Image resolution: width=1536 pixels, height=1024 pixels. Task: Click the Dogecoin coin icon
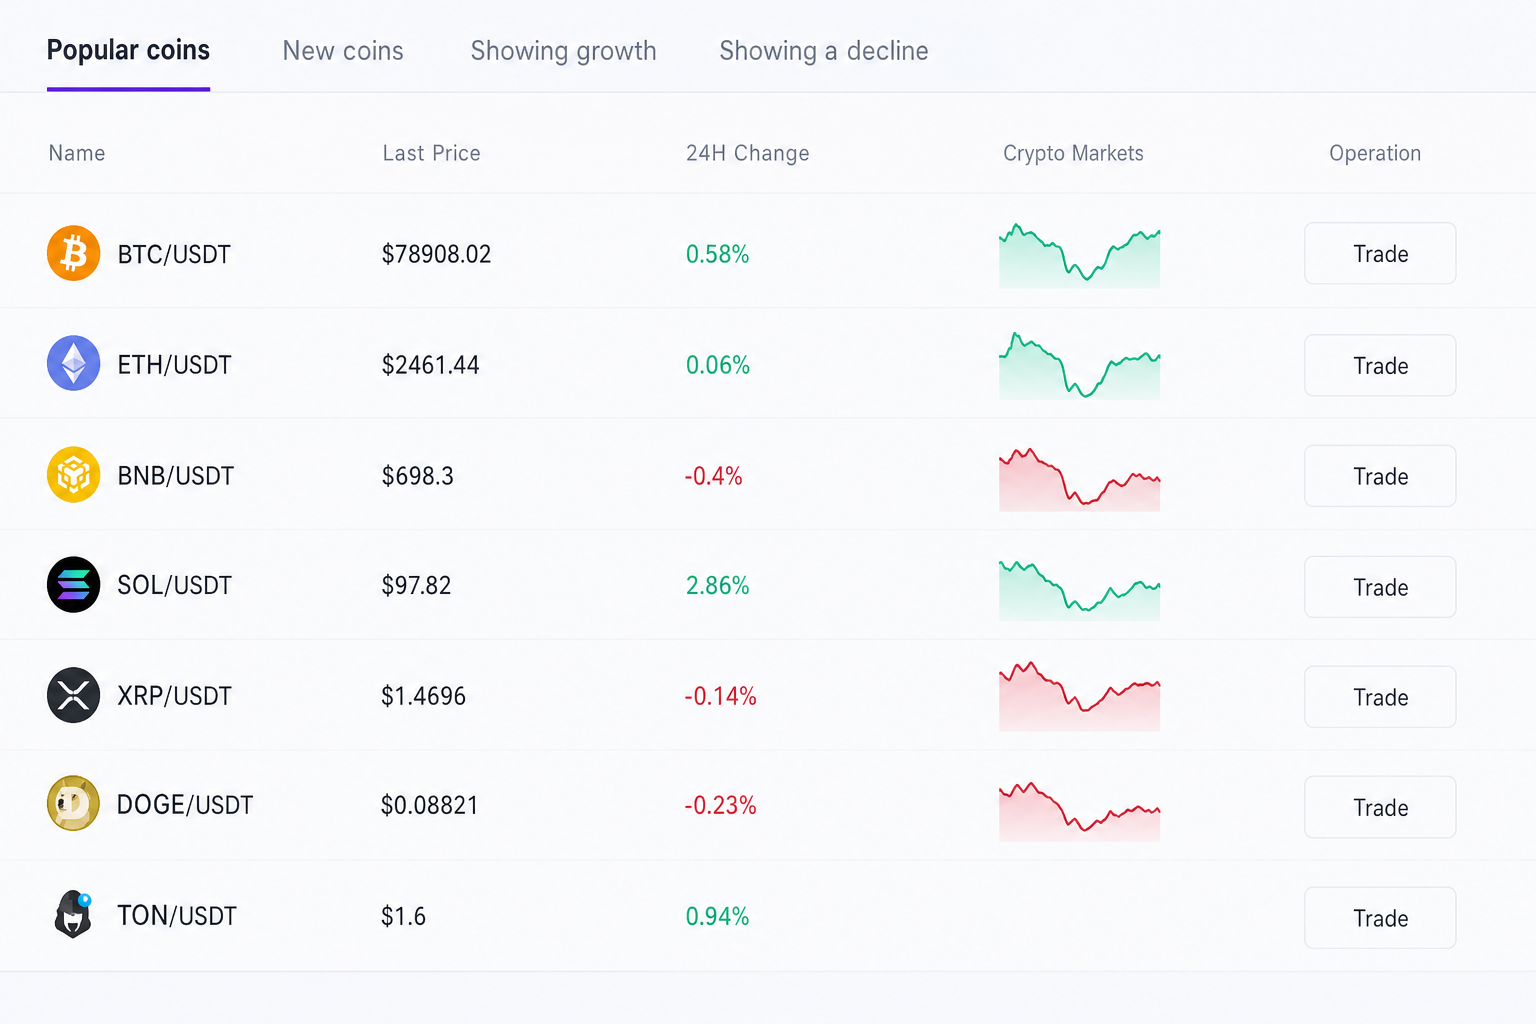click(x=73, y=804)
